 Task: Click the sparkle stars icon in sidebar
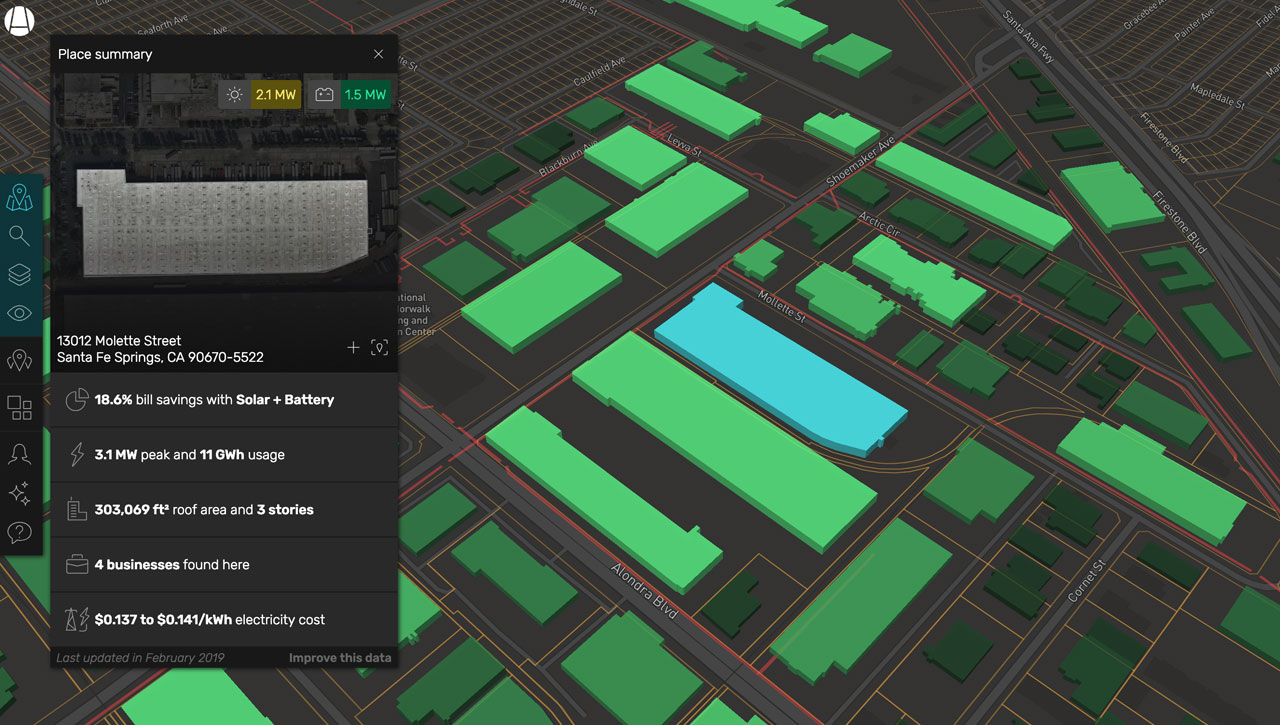point(19,493)
